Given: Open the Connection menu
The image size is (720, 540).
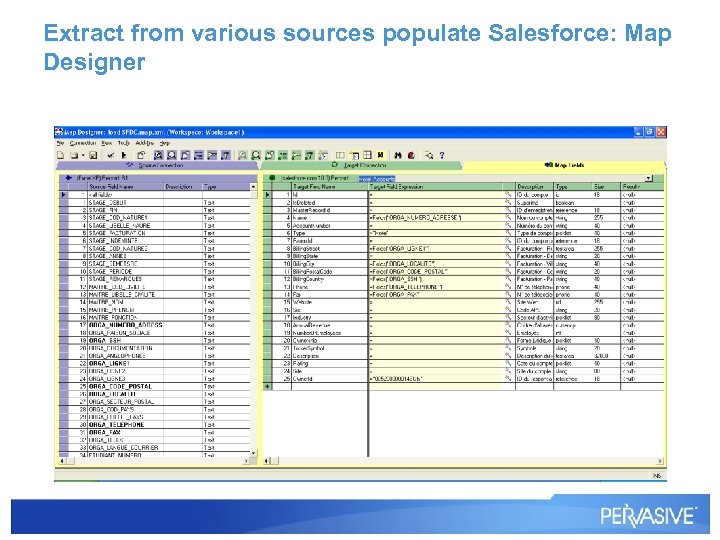Looking at the screenshot, I should [83, 143].
